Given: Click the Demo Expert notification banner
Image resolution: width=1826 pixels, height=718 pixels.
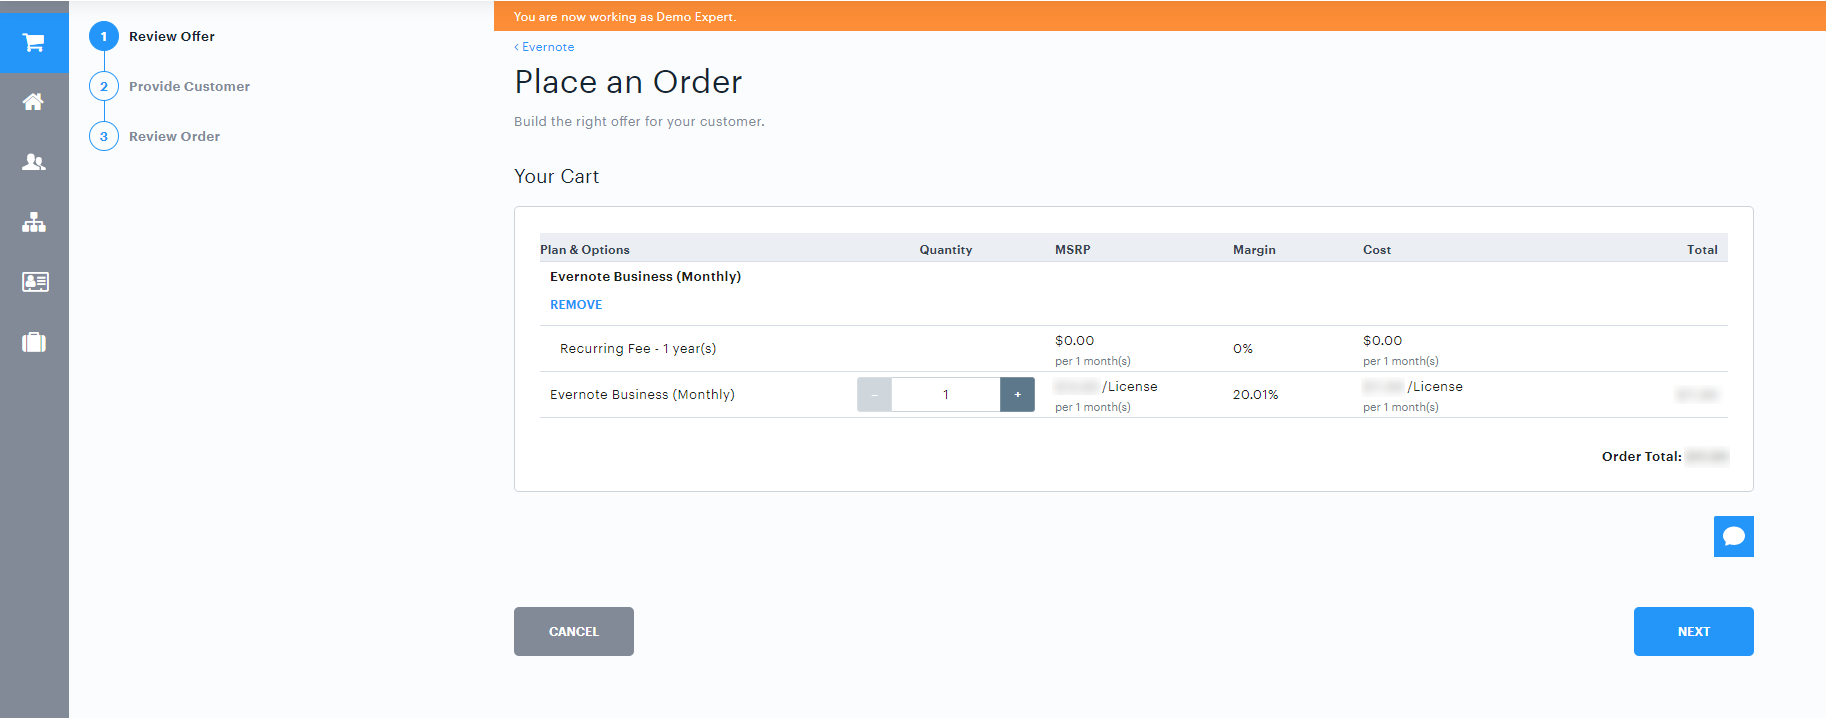Looking at the screenshot, I should [1160, 17].
